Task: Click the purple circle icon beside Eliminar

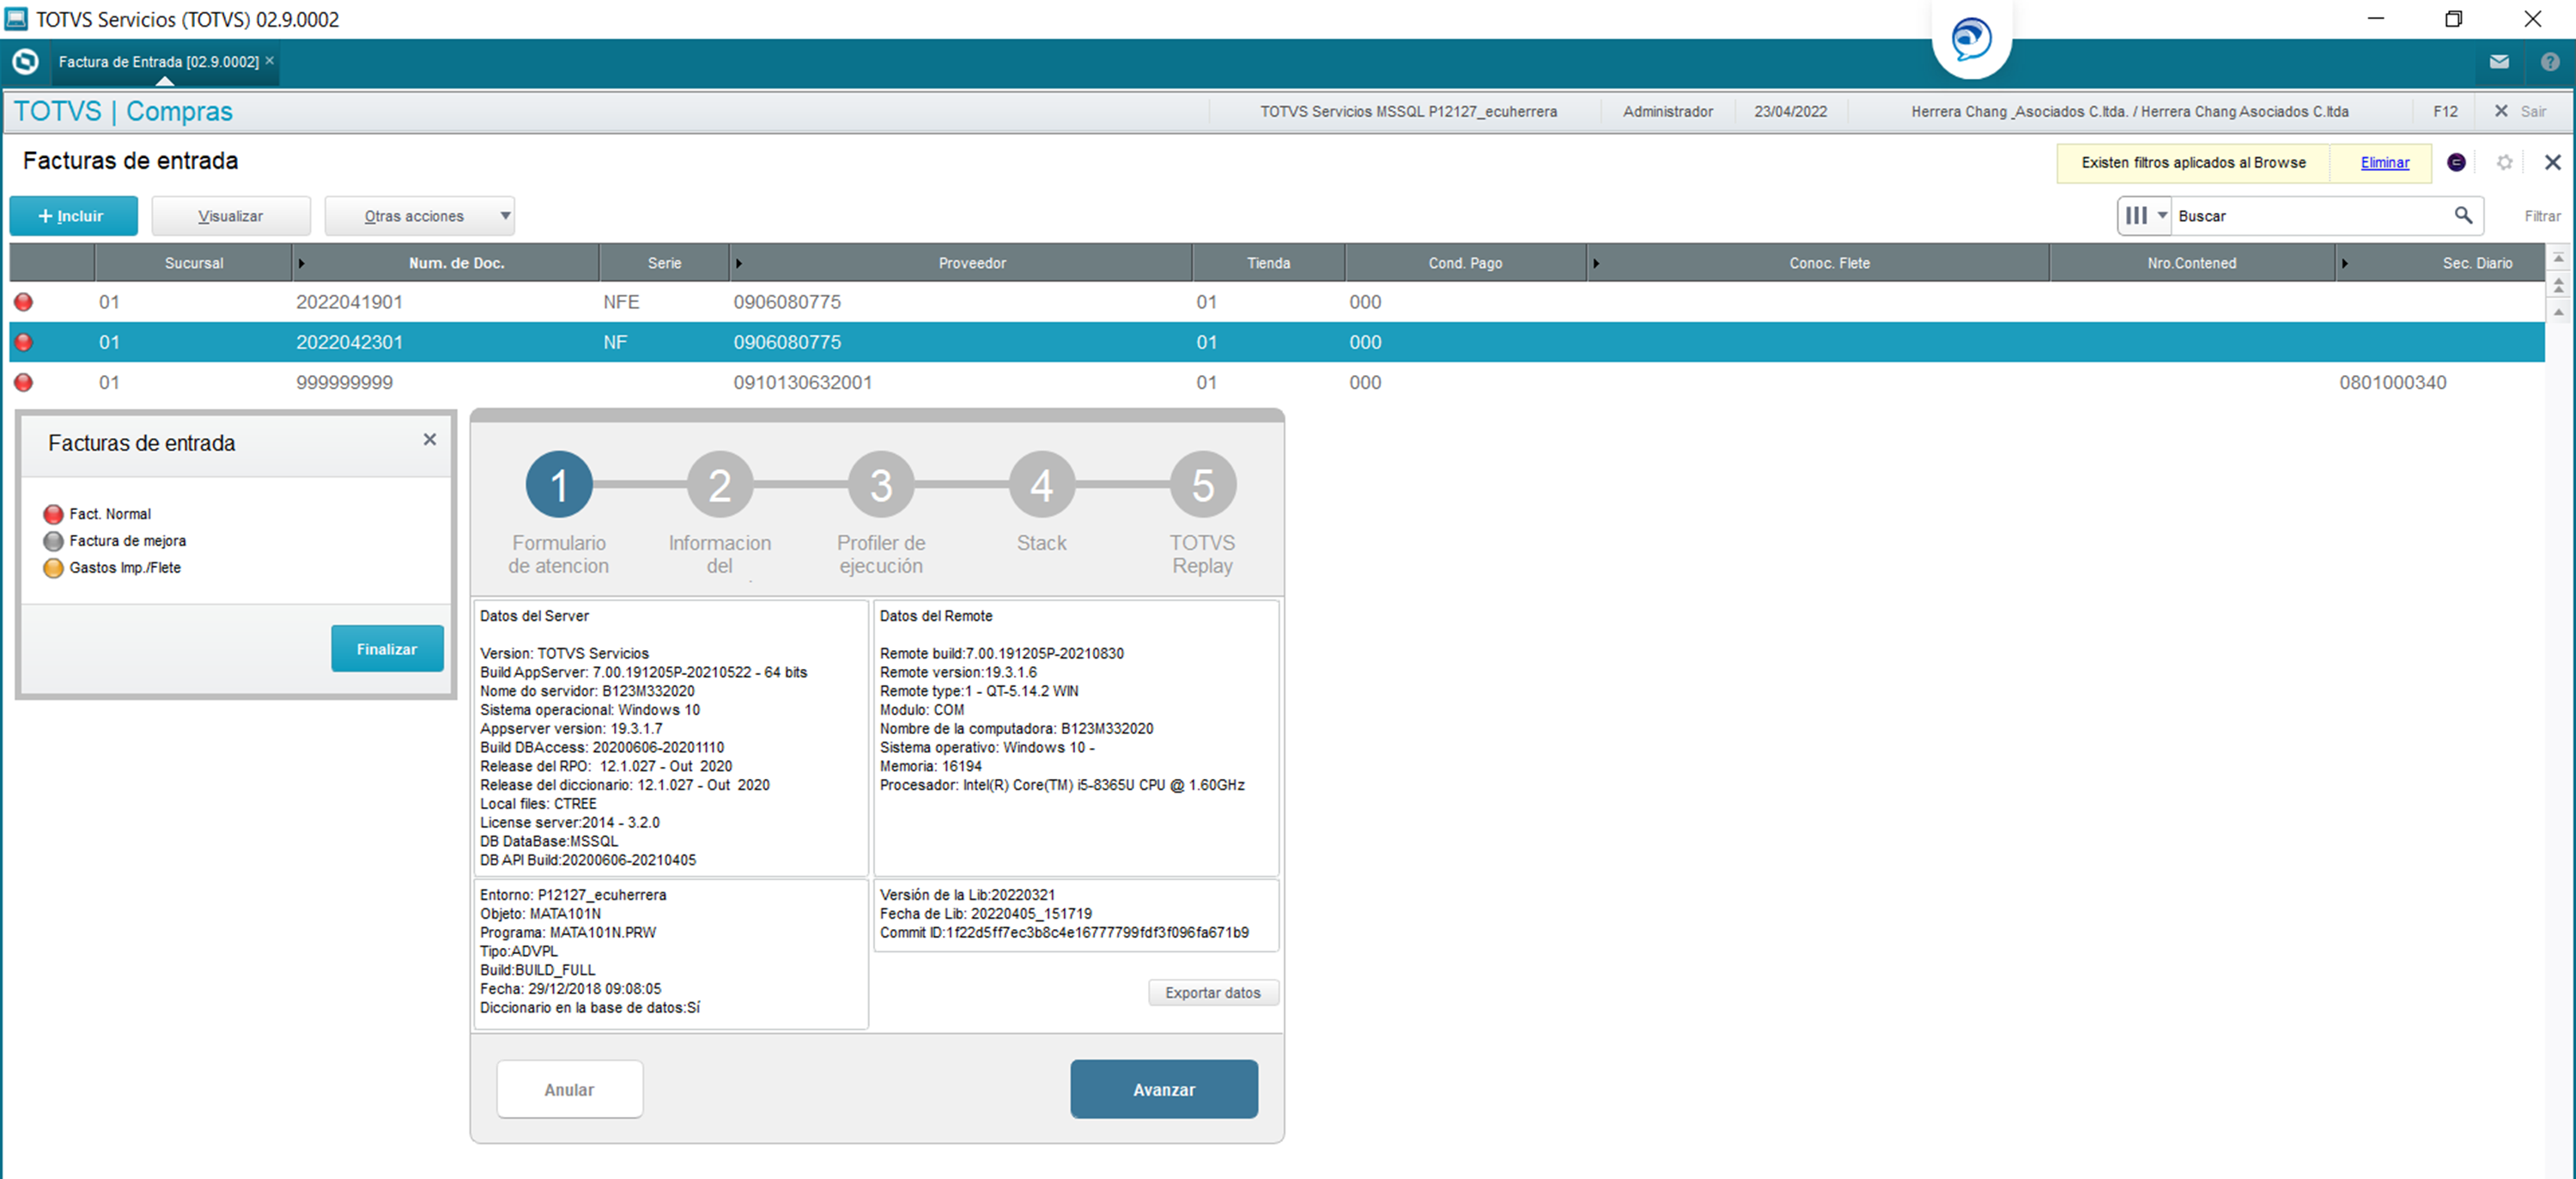Action: [2456, 163]
